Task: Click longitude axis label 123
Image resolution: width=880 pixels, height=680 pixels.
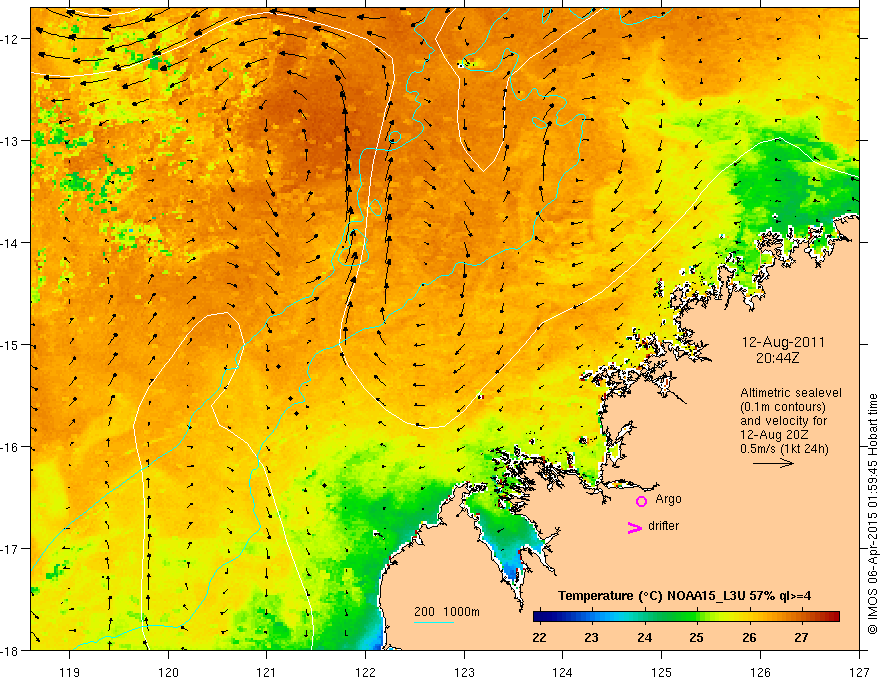Action: 464,672
